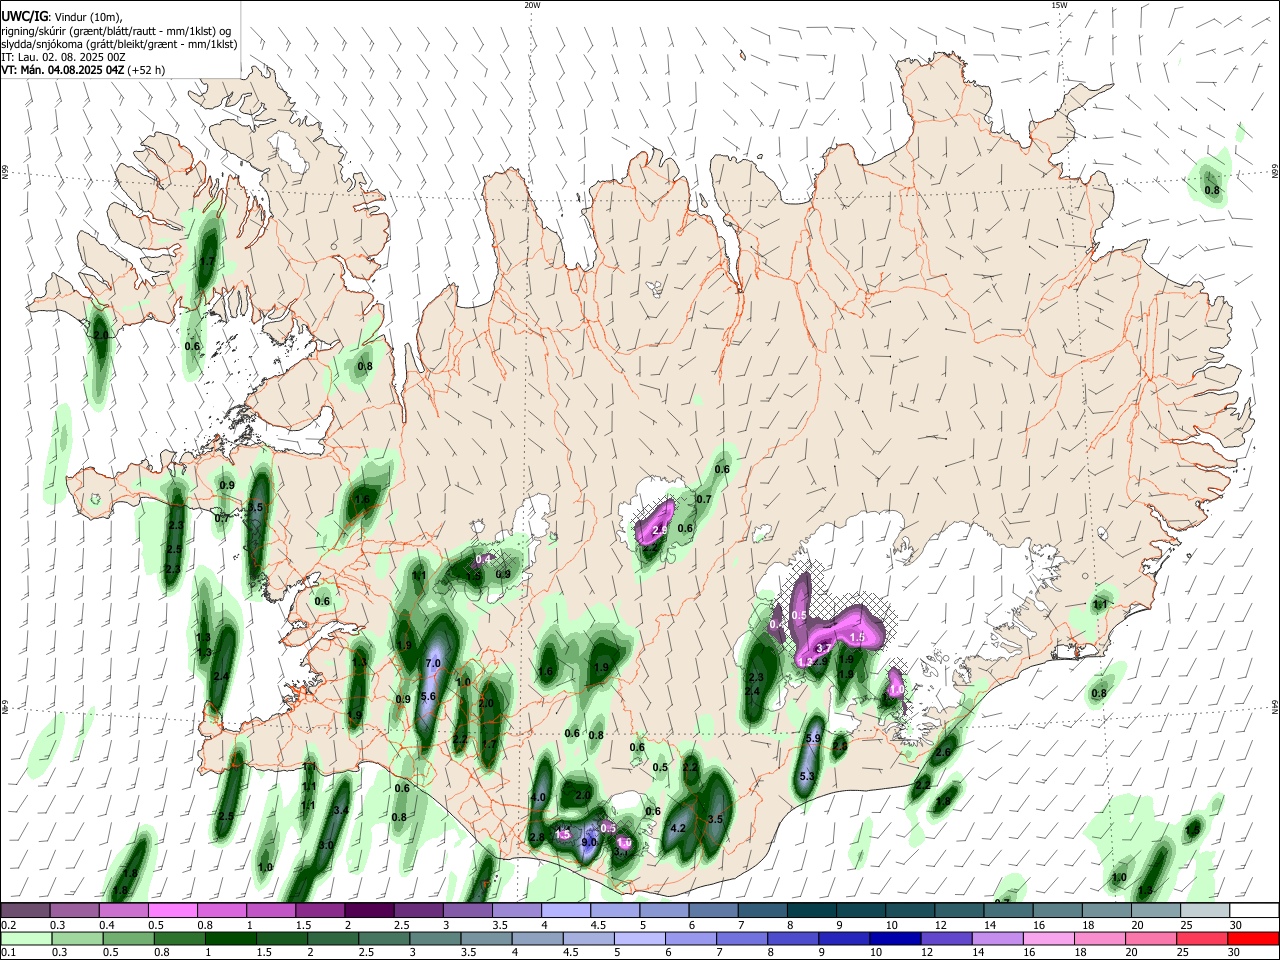
Task: Click the 'IT: Lau. 02. 08. 2025 00Z' line
Action: pyautogui.click(x=63, y=57)
